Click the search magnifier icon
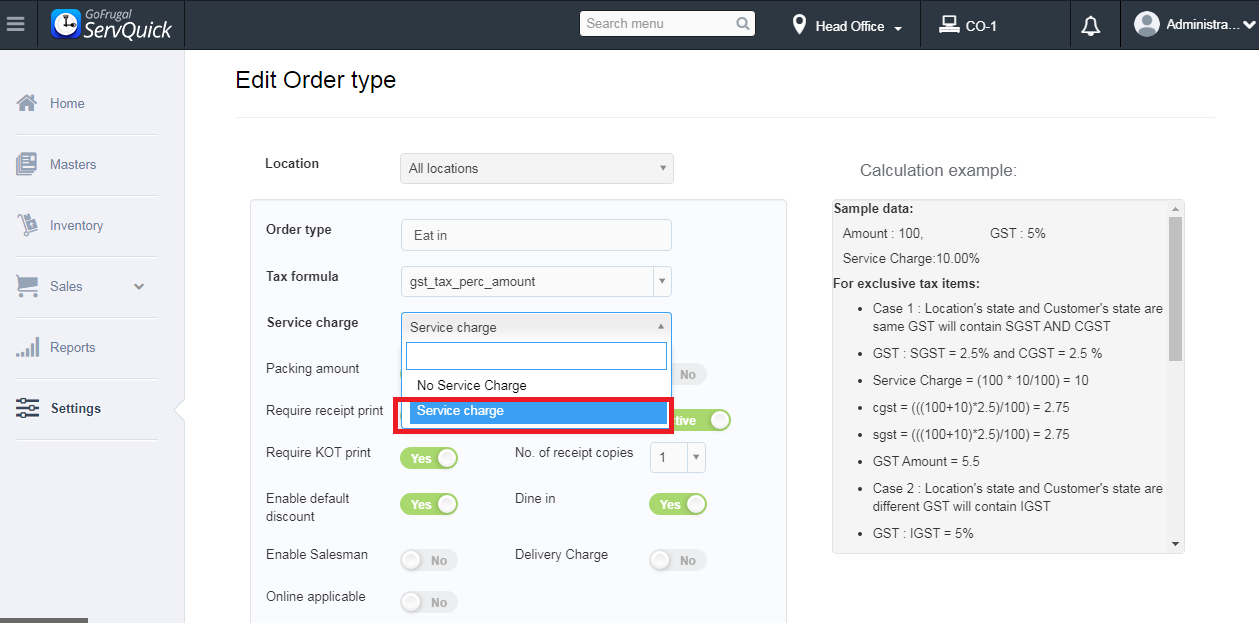1259x623 pixels. click(743, 24)
